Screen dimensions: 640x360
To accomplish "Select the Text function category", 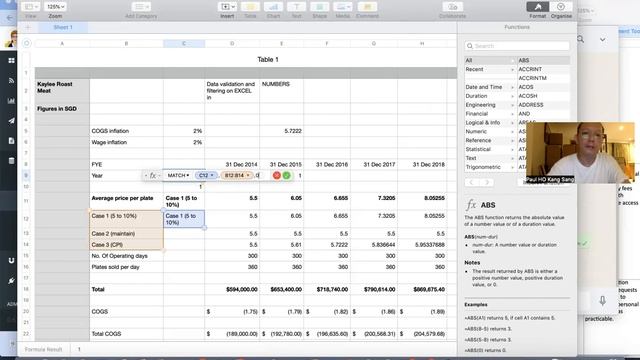I will pos(489,158).
